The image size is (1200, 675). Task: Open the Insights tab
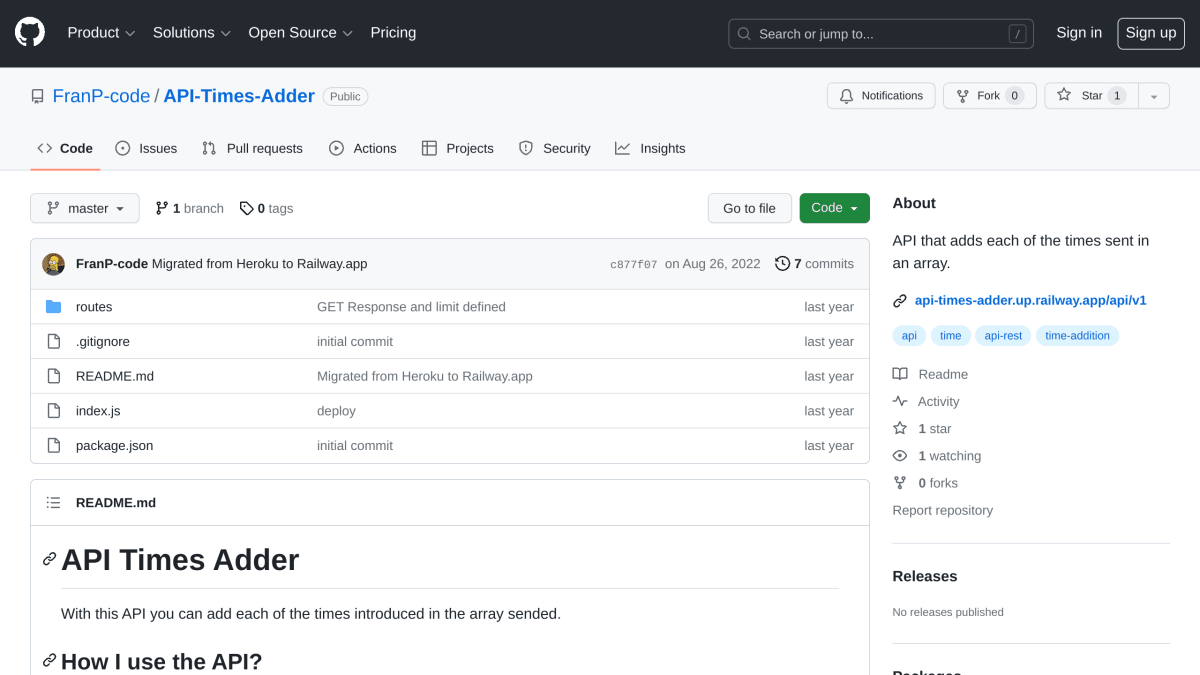point(650,148)
